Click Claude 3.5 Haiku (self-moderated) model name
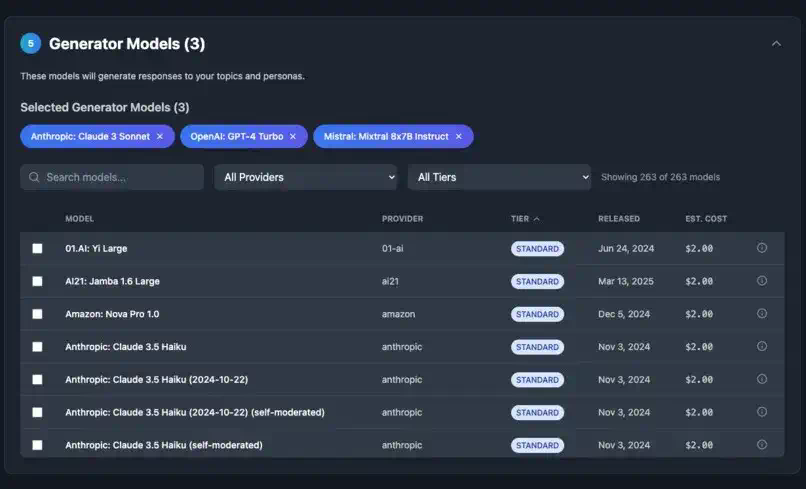Image resolution: width=806 pixels, height=489 pixels. click(164, 445)
